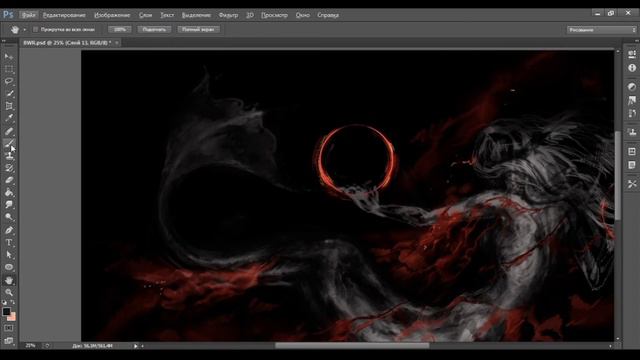The height and width of the screenshot is (360, 640).
Task: Select the Magic Wand tool
Action: (9, 93)
